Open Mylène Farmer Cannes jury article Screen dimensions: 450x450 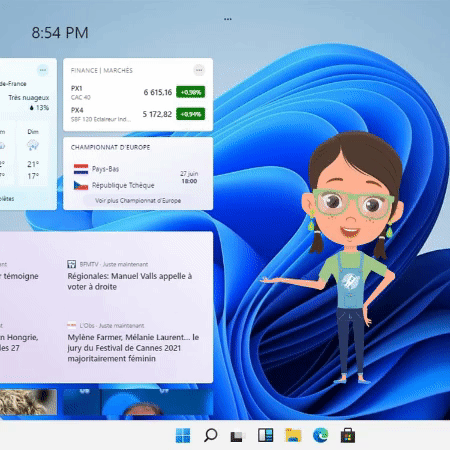coord(133,348)
